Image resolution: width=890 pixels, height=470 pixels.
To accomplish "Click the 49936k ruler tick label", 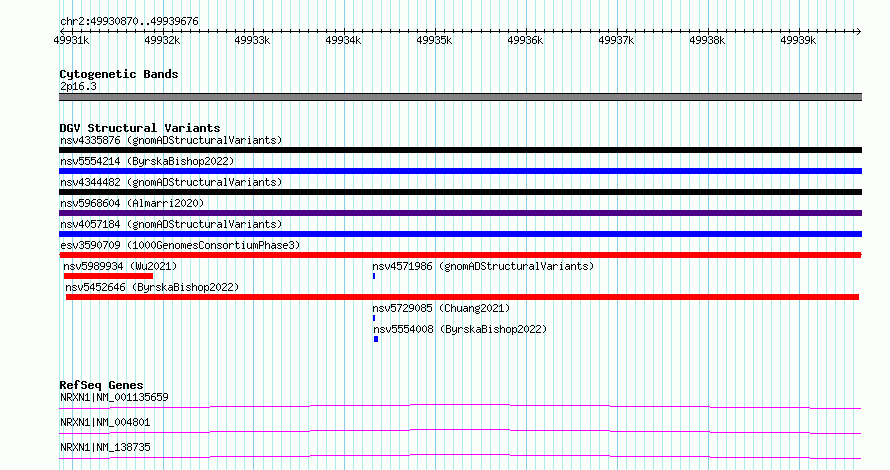I will point(525,40).
